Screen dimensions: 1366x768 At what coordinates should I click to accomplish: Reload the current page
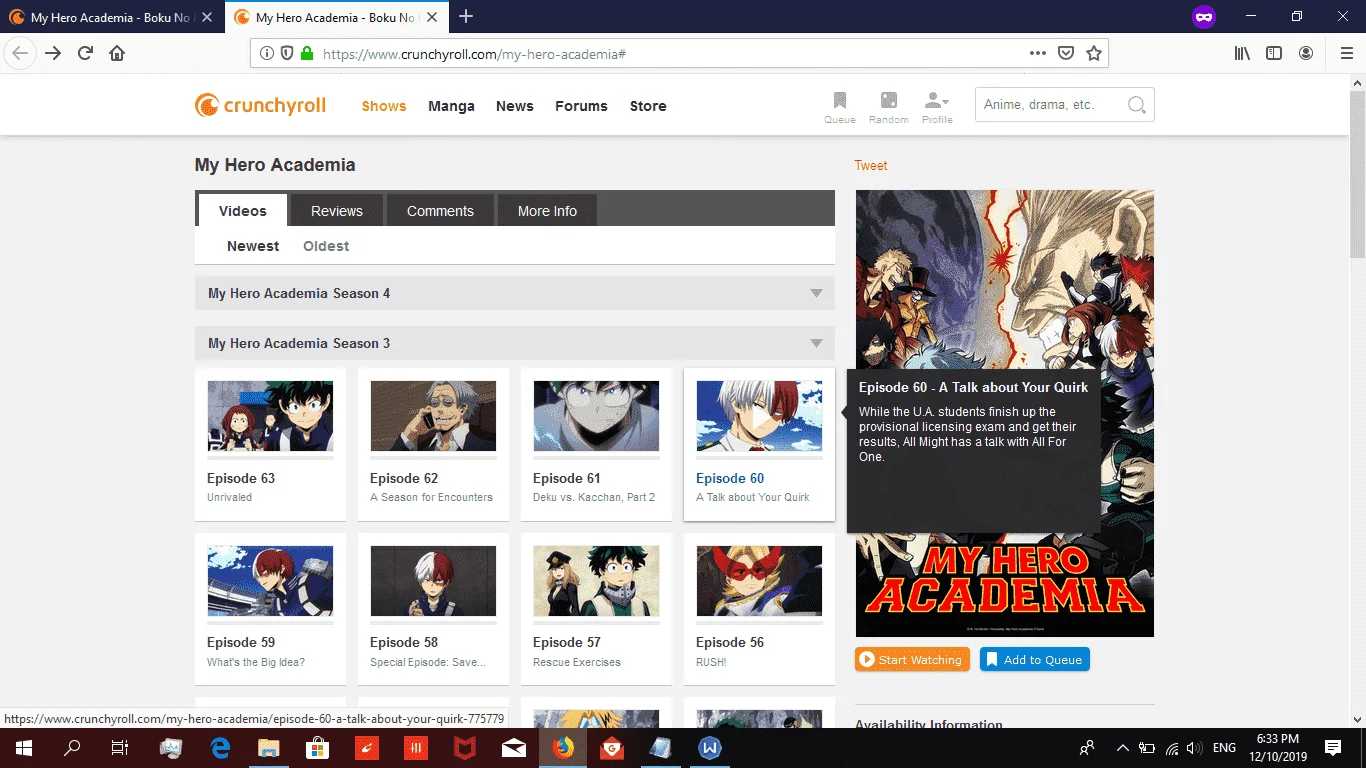[x=85, y=53]
